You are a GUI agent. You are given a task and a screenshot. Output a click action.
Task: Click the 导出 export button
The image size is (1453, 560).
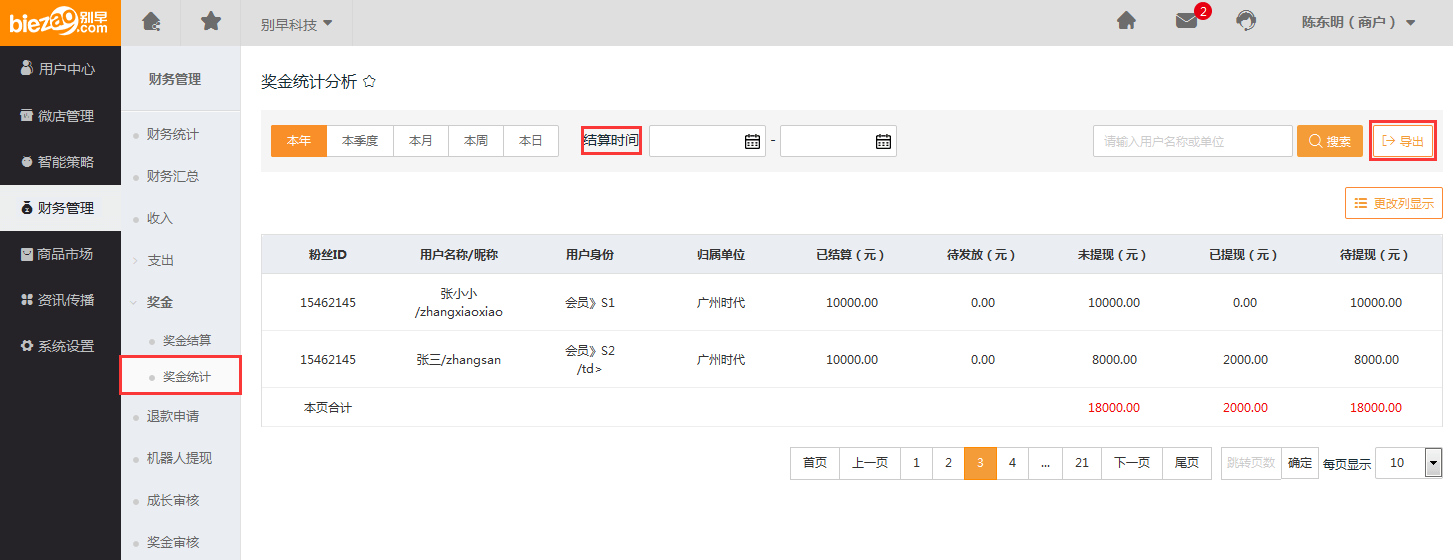(1402, 141)
